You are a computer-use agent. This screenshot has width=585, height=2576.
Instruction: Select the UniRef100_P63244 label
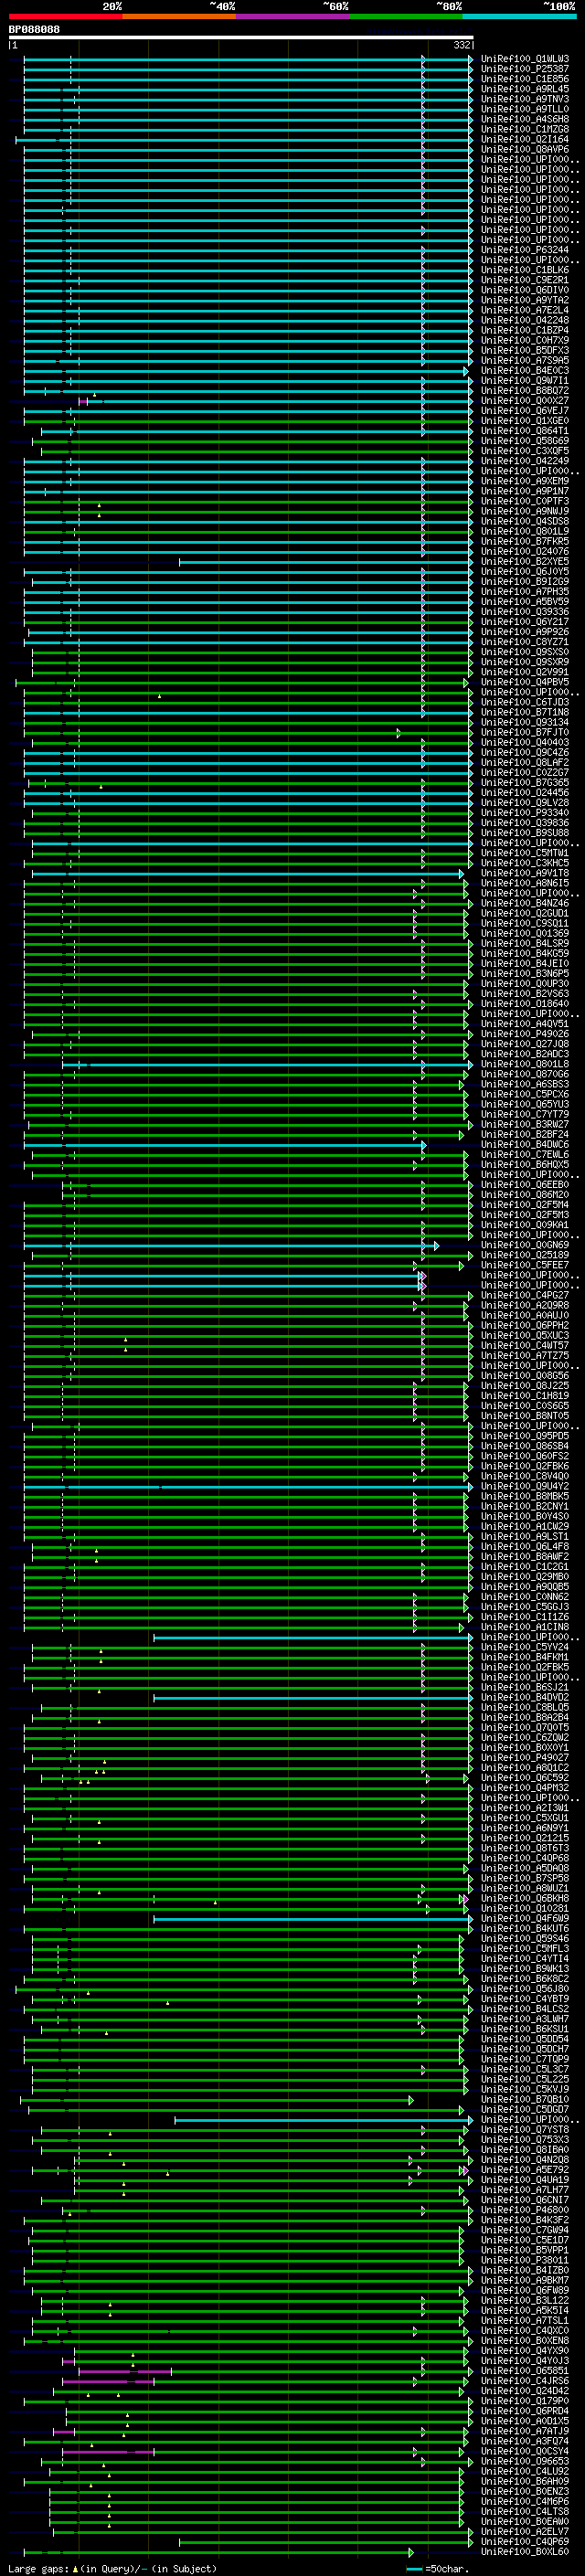click(525, 250)
